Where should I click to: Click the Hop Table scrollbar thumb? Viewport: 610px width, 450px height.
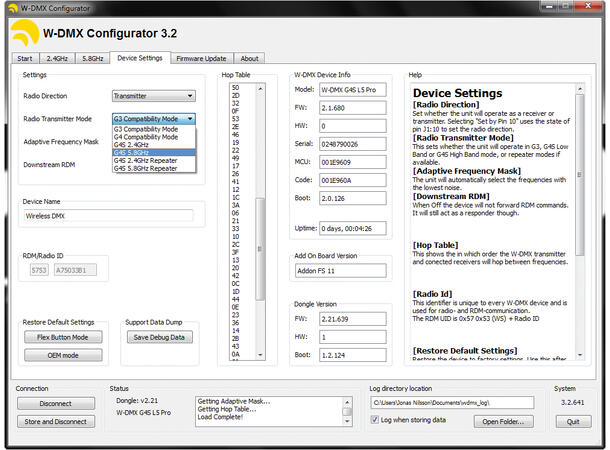pos(260,249)
